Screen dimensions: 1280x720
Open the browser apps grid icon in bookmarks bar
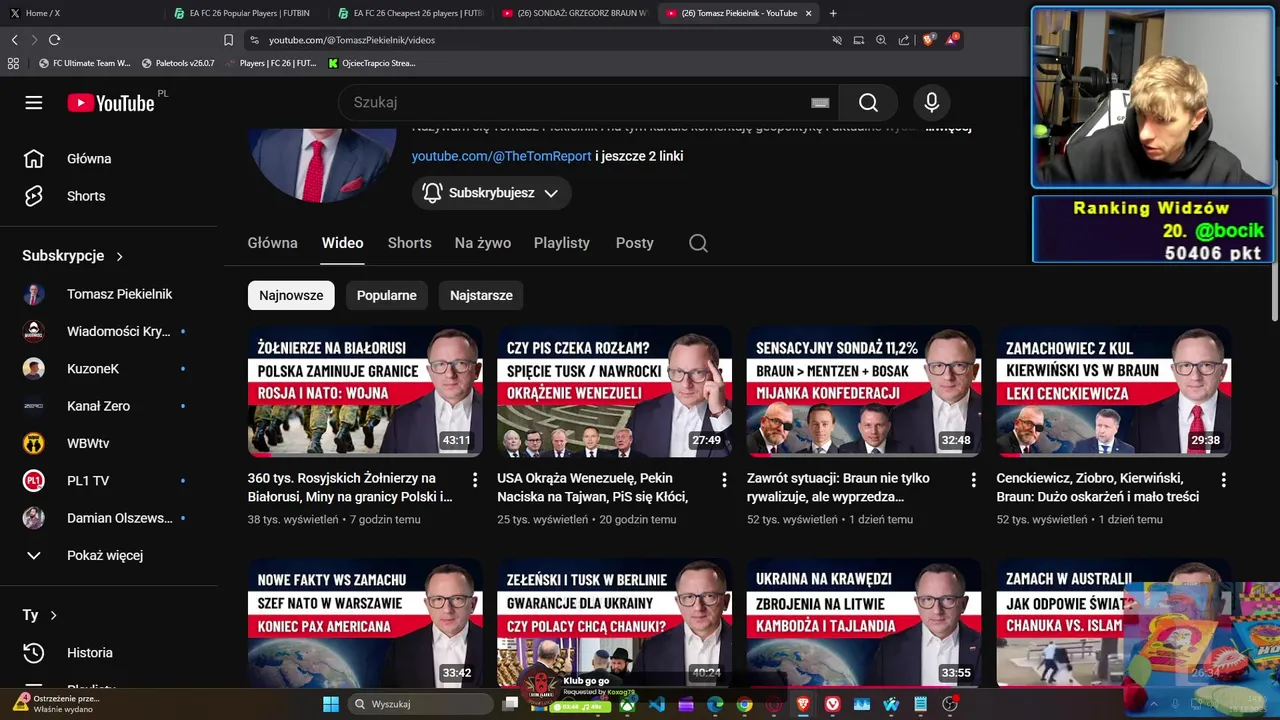tap(13, 63)
